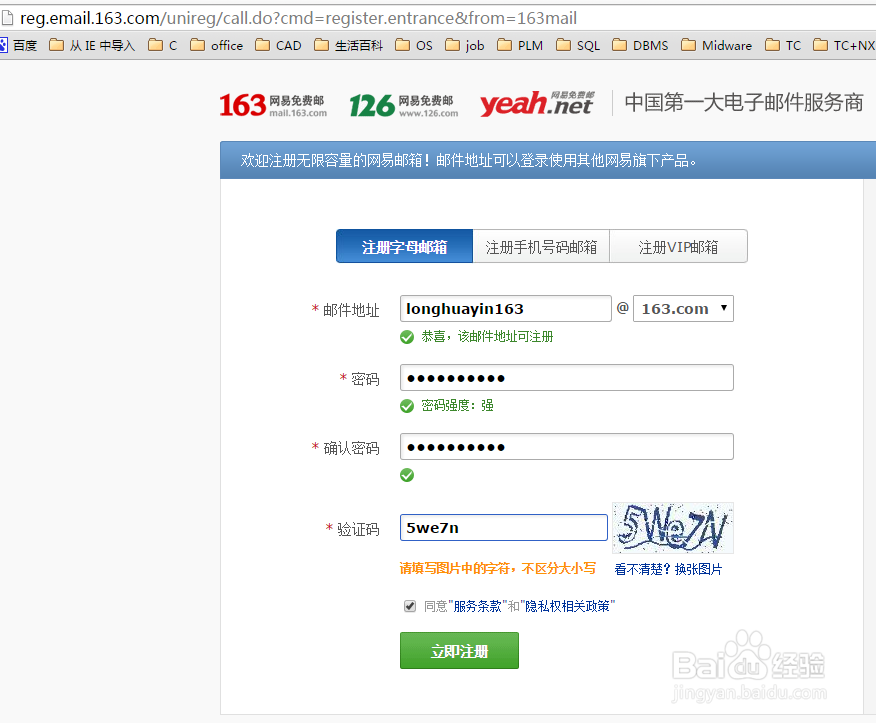The width and height of the screenshot is (876, 723).
Task: Click the 立即注册 registration button
Action: point(459,650)
